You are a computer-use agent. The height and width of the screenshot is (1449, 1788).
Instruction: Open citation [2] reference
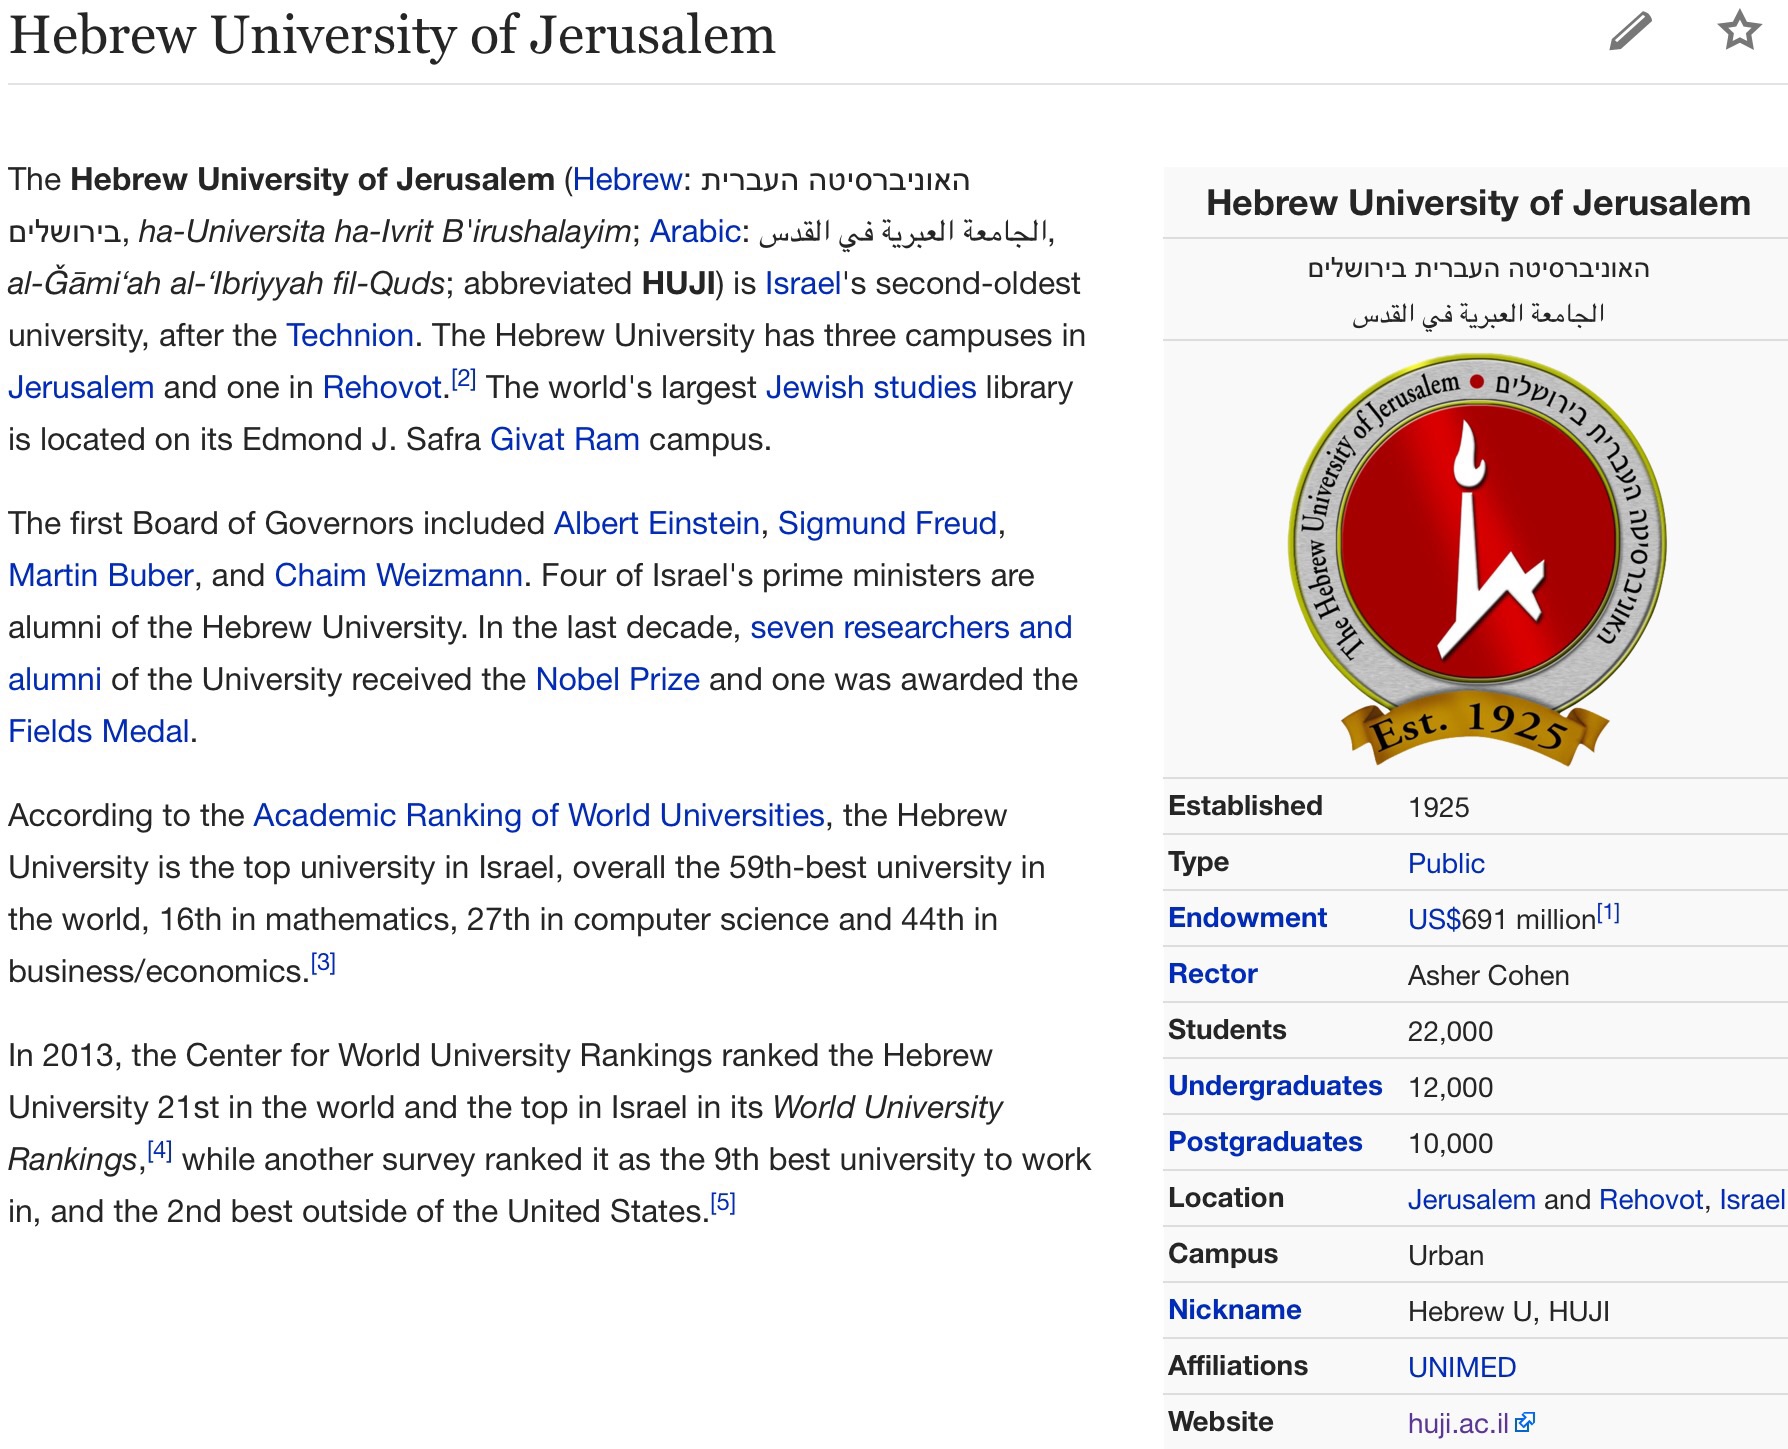(x=464, y=378)
